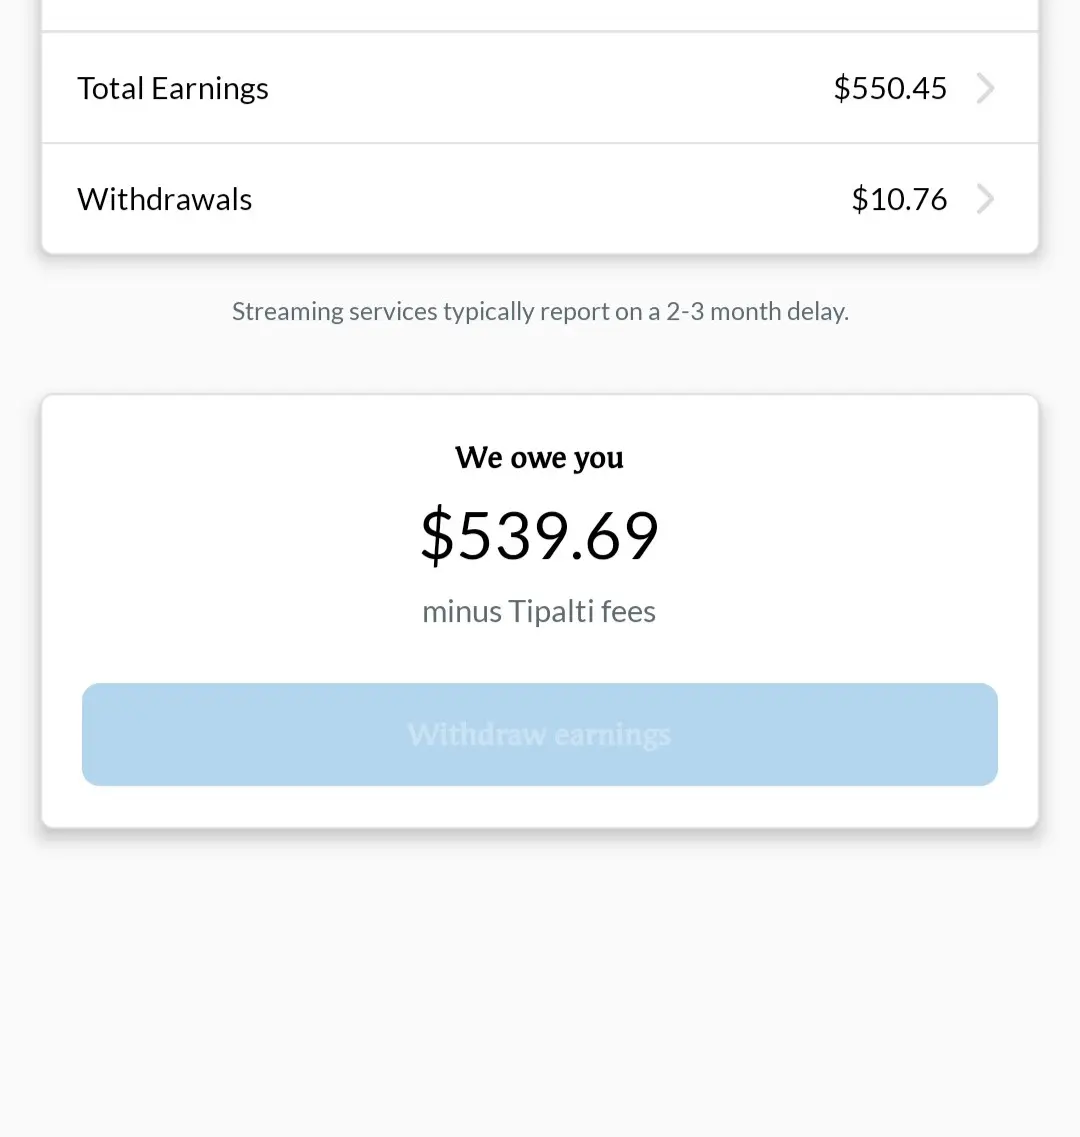Screen dimensions: 1080x1137
Task: Open the Withdrawals row label
Action: (x=165, y=199)
